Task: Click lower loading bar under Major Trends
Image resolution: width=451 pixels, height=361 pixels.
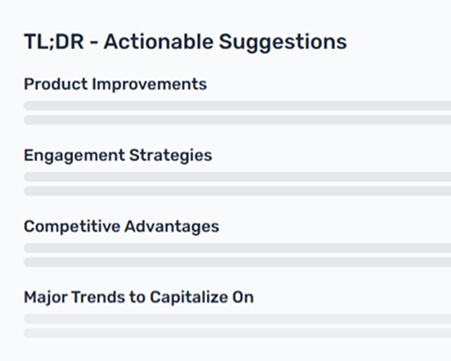Action: pyautogui.click(x=237, y=333)
